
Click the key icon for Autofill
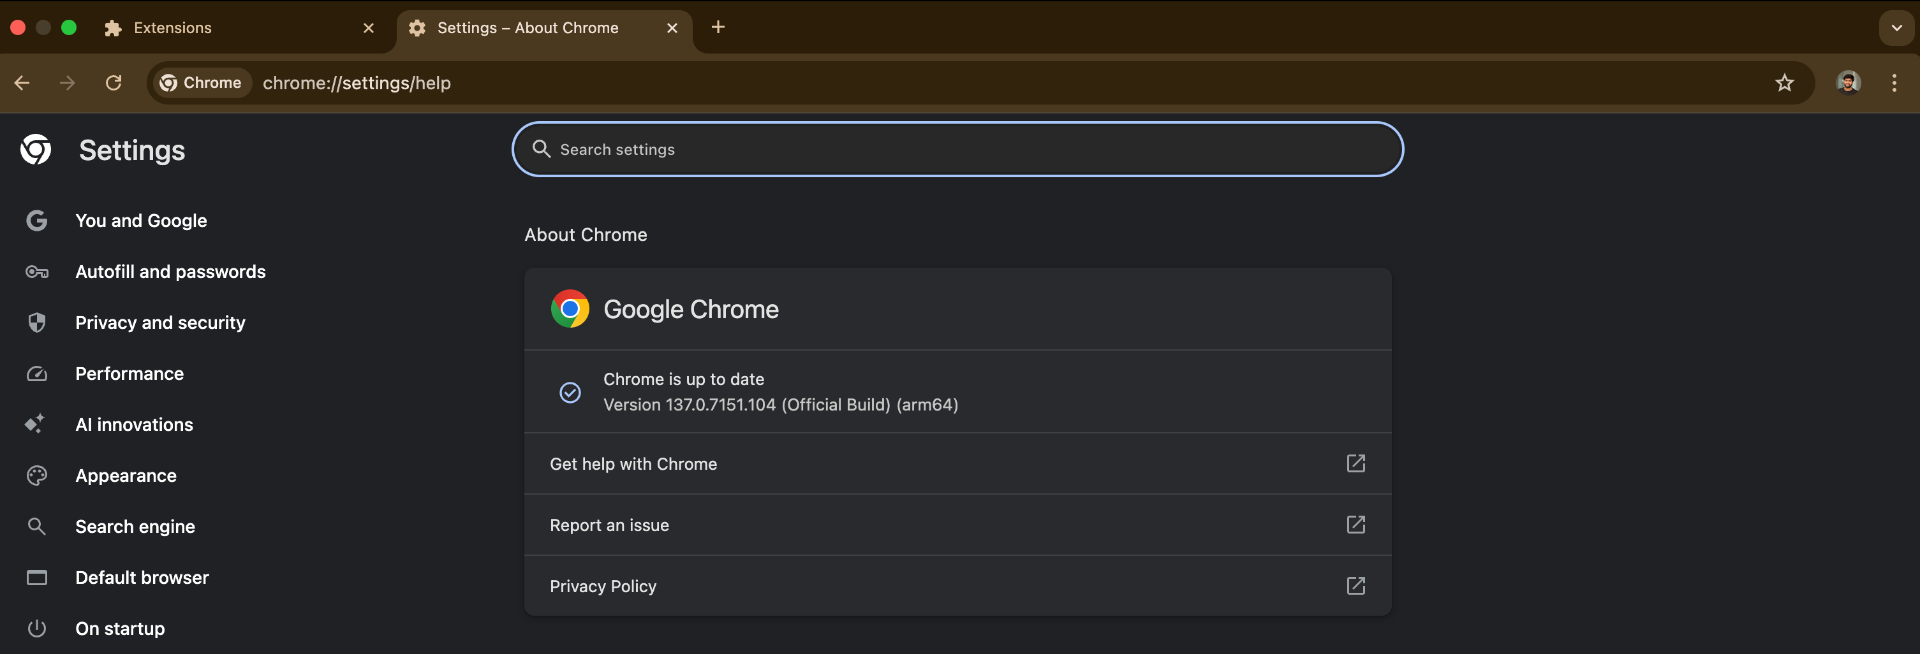[x=37, y=272]
